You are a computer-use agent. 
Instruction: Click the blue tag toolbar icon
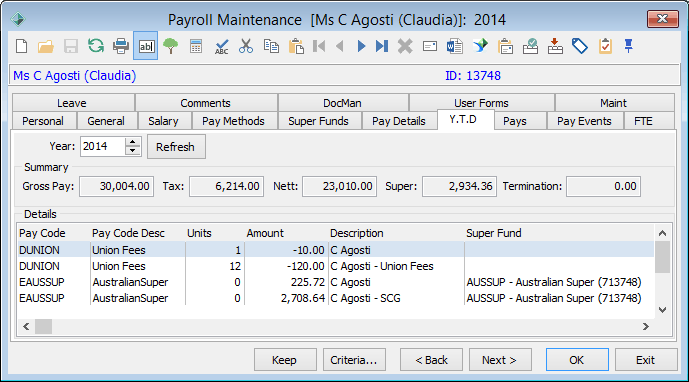(580, 46)
